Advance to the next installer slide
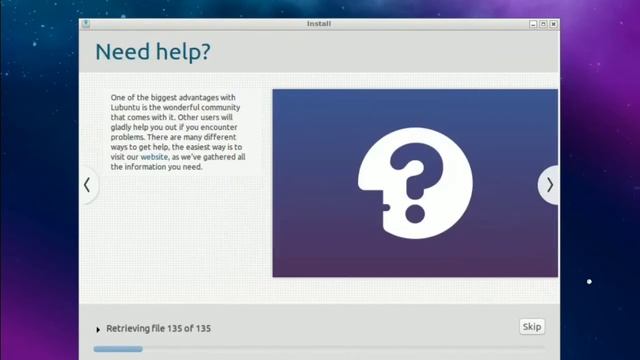 (549, 185)
